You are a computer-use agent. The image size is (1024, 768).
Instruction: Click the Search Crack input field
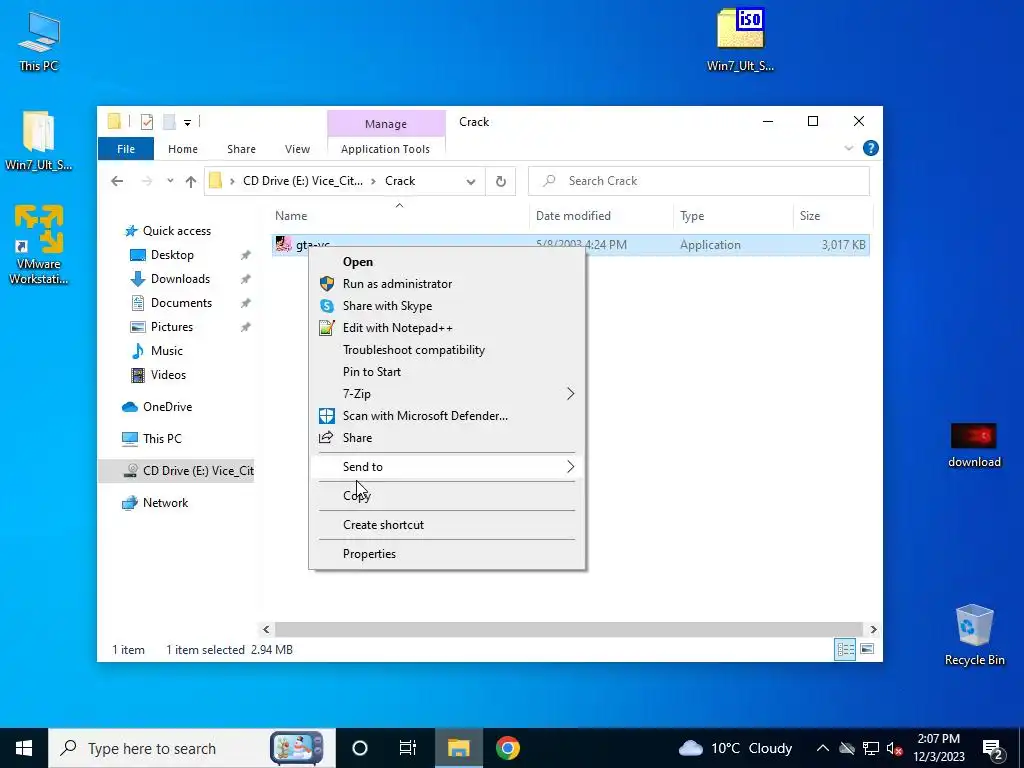[699, 181]
